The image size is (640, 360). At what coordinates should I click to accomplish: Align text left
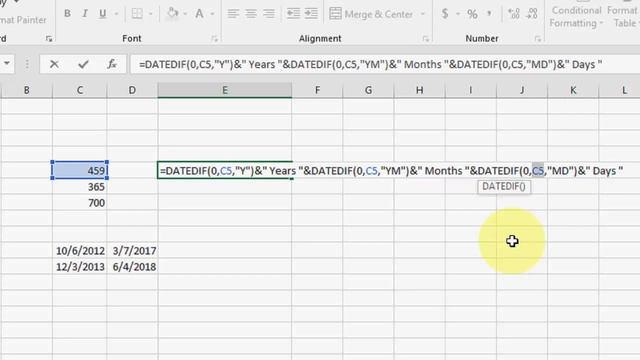coord(233,14)
